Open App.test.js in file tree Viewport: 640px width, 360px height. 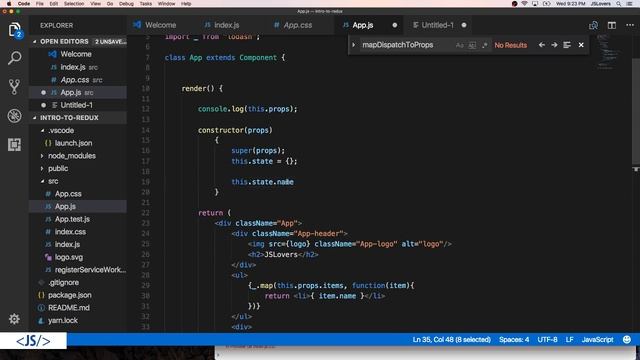pos(72,219)
